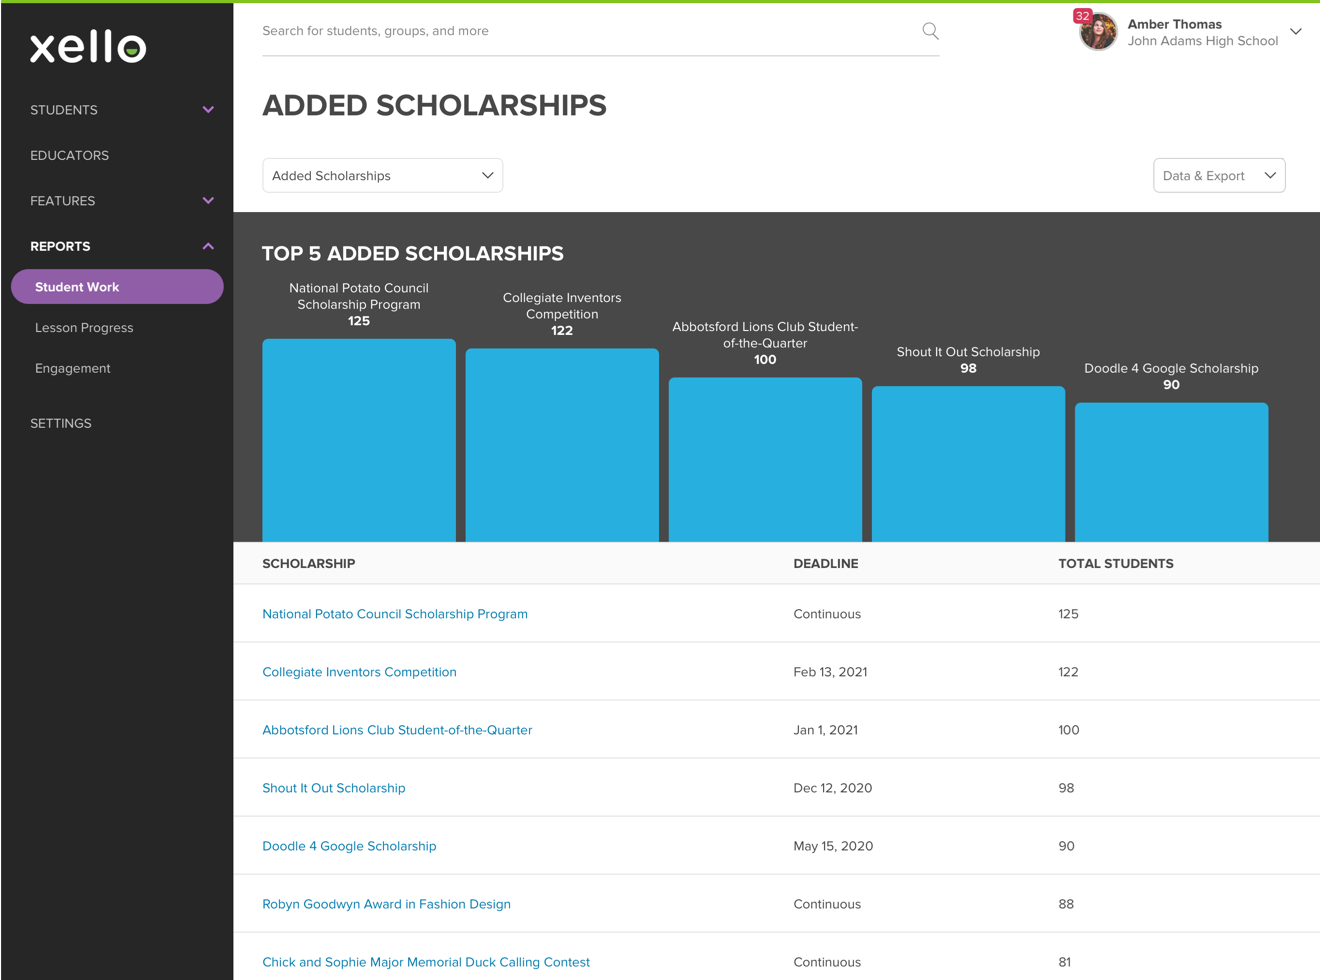Sort by Deadline column header

(826, 564)
